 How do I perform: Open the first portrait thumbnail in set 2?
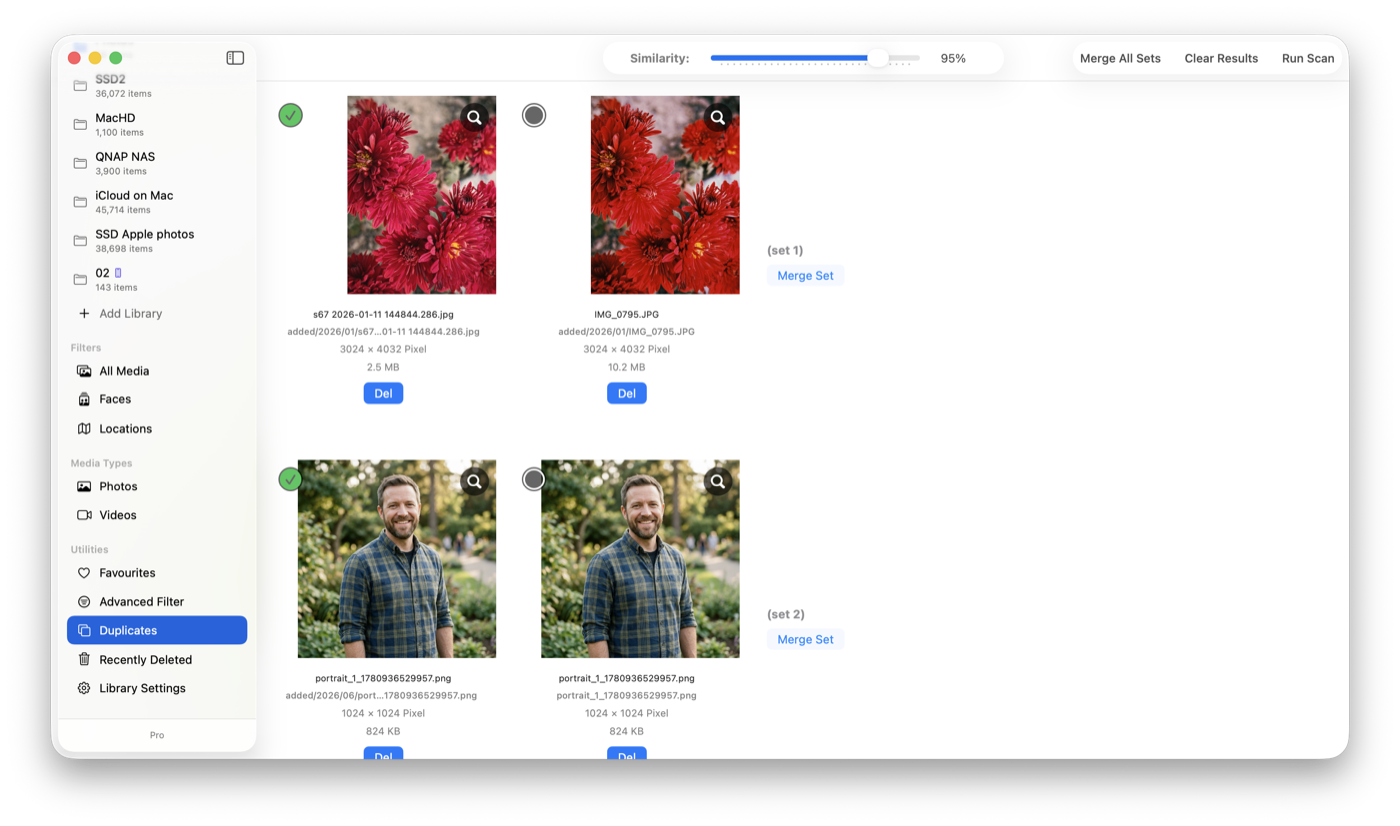coord(397,559)
